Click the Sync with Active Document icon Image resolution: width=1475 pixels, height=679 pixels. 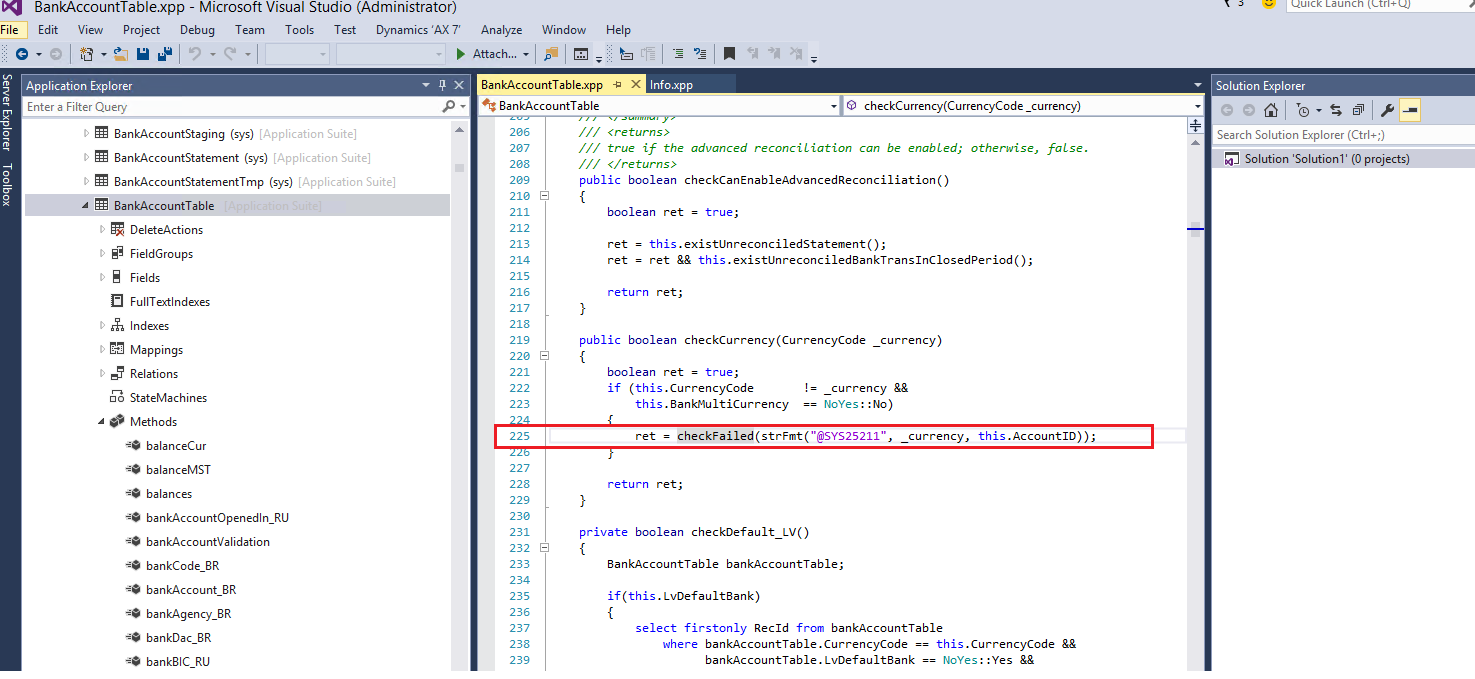1336,110
